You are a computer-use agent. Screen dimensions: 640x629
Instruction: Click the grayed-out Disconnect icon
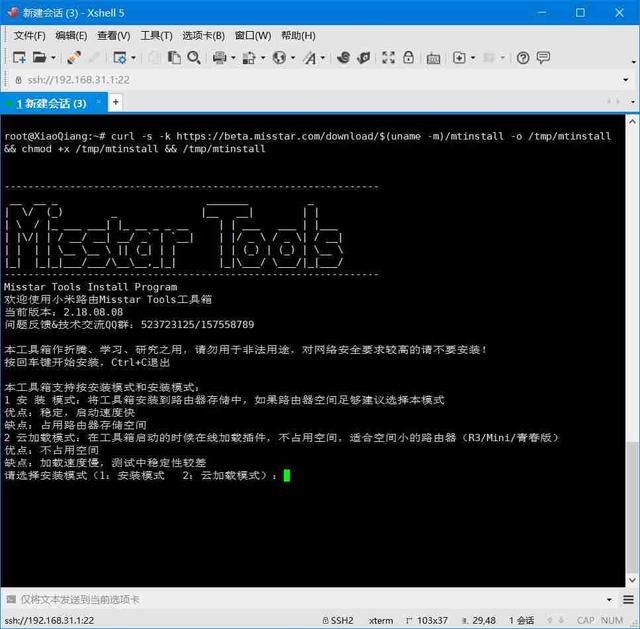pos(94,58)
